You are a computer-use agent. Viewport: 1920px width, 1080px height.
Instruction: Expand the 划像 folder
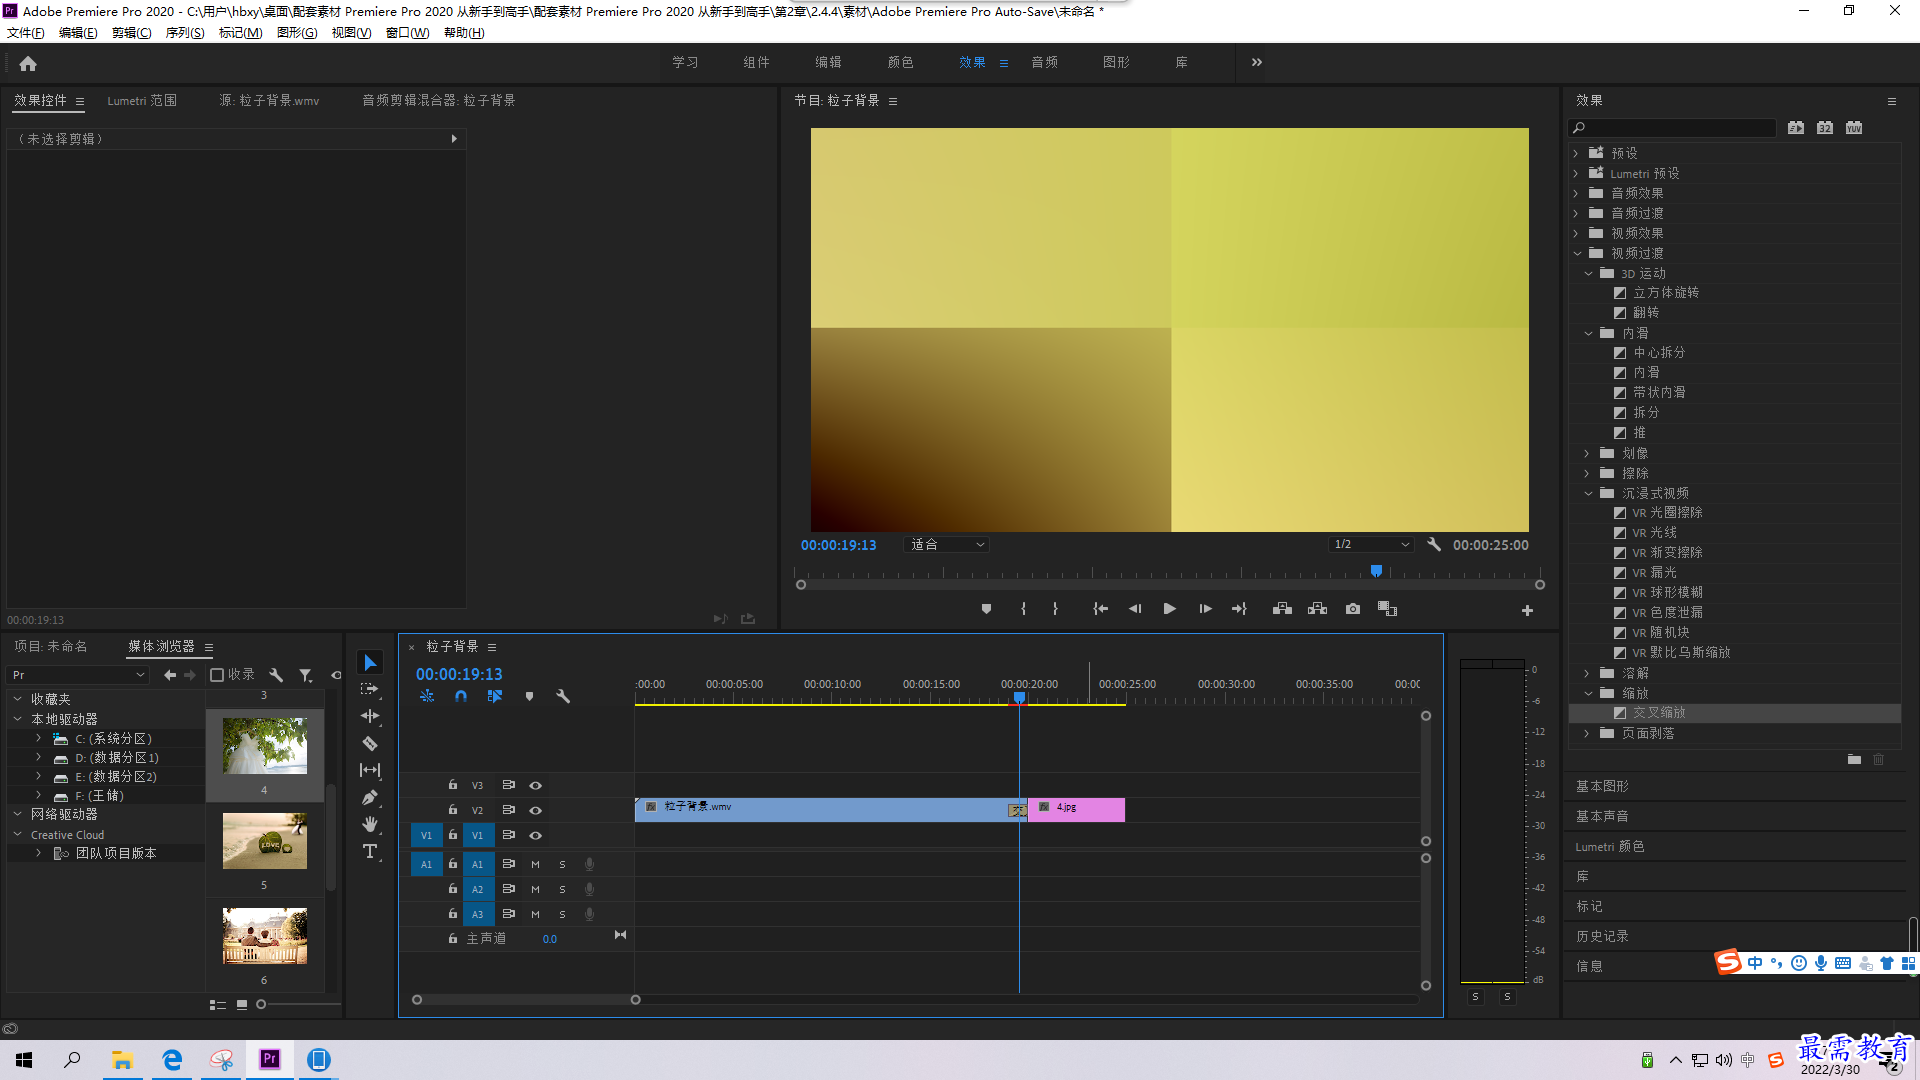coord(1587,453)
